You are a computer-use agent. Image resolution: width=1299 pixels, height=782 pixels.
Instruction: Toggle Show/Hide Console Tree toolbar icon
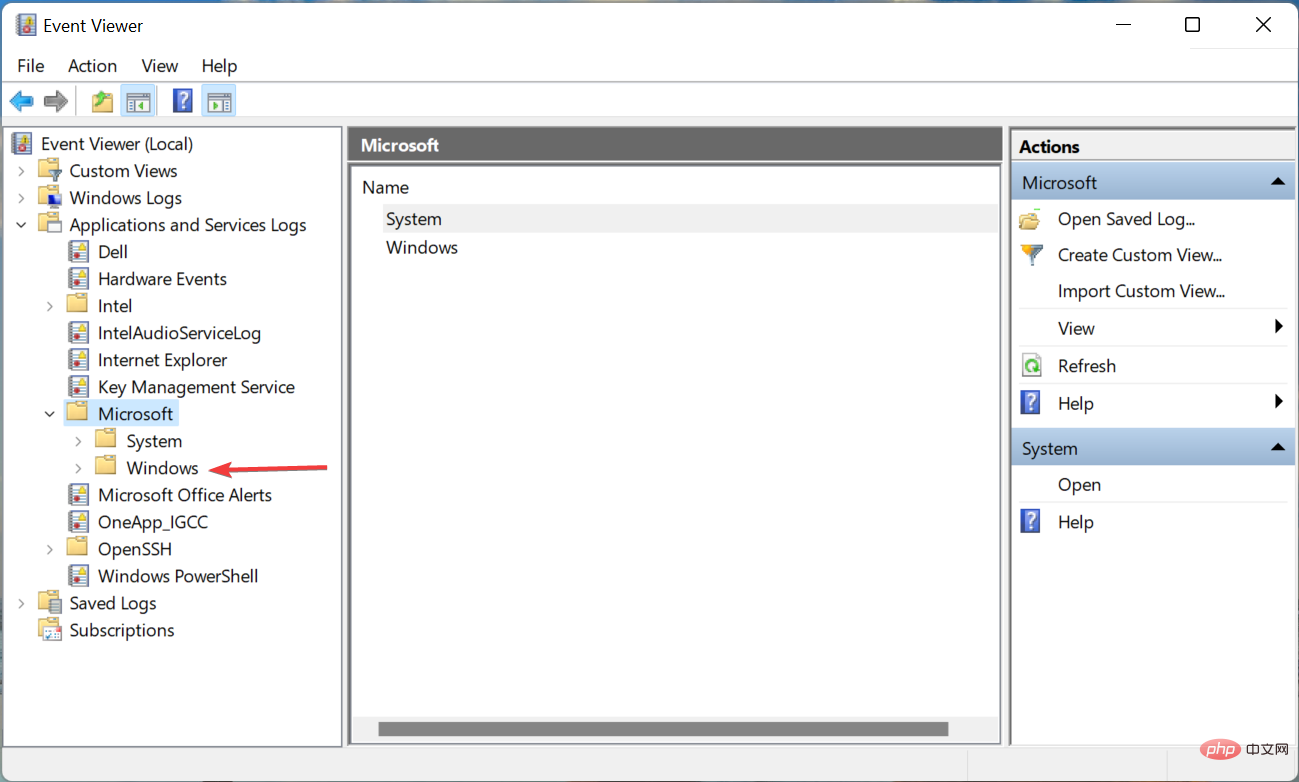pyautogui.click(x=138, y=101)
